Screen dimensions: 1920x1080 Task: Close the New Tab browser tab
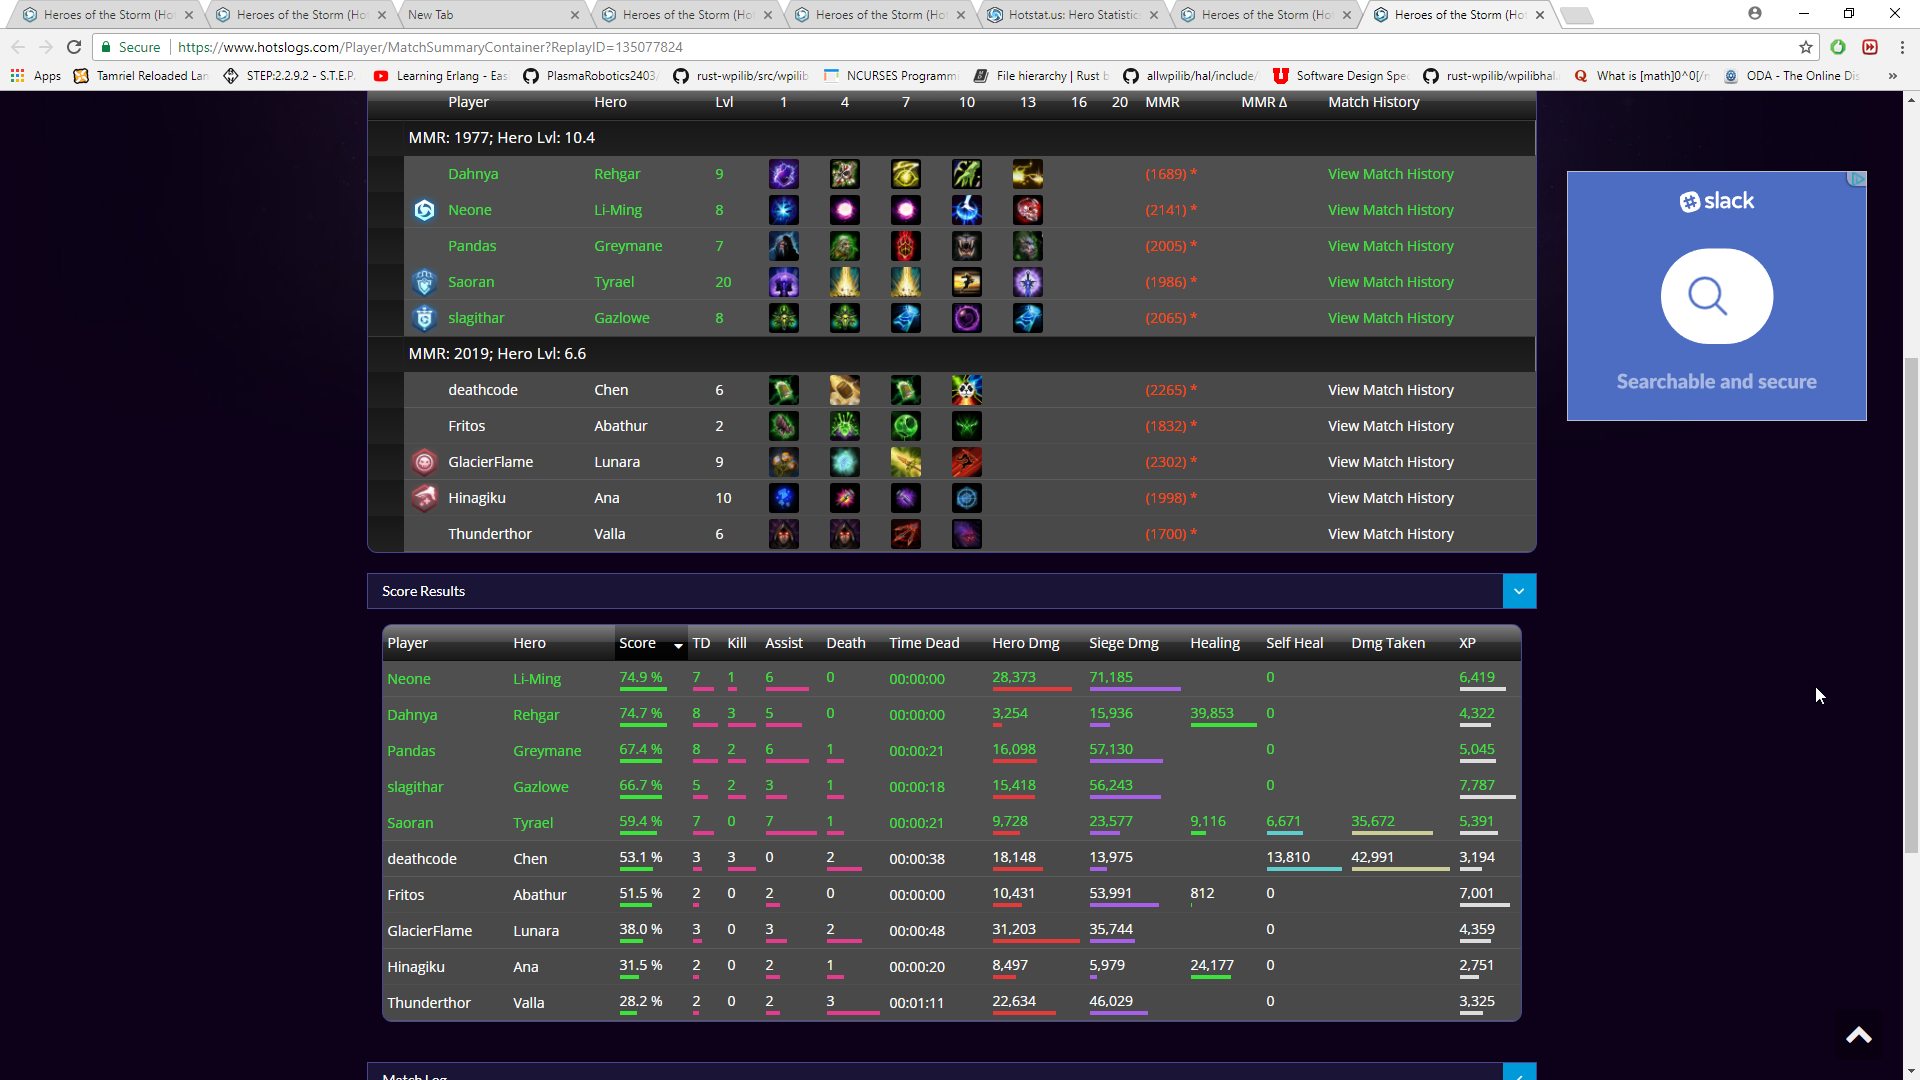[574, 15]
